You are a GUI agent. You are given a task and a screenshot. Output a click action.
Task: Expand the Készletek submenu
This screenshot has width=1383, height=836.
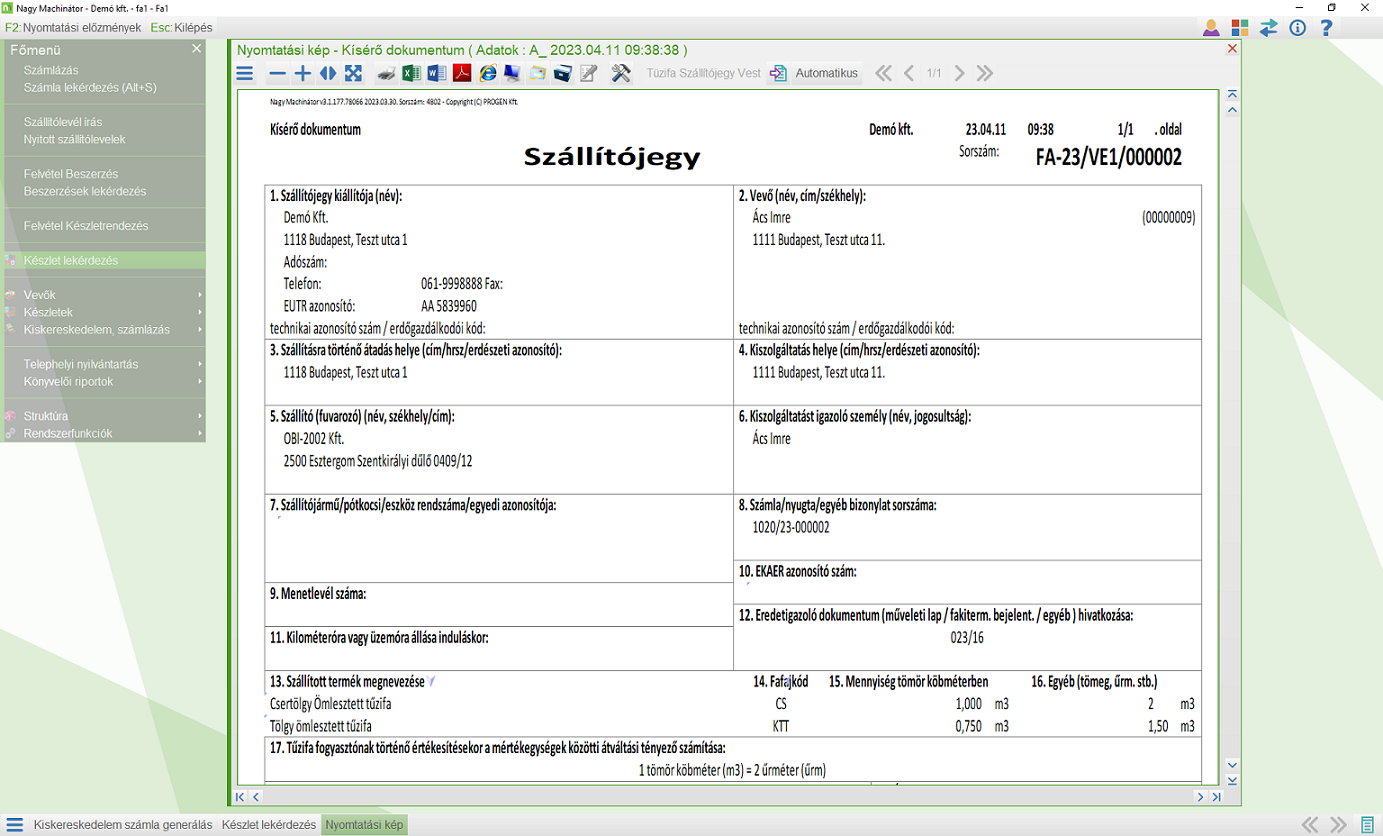48,312
